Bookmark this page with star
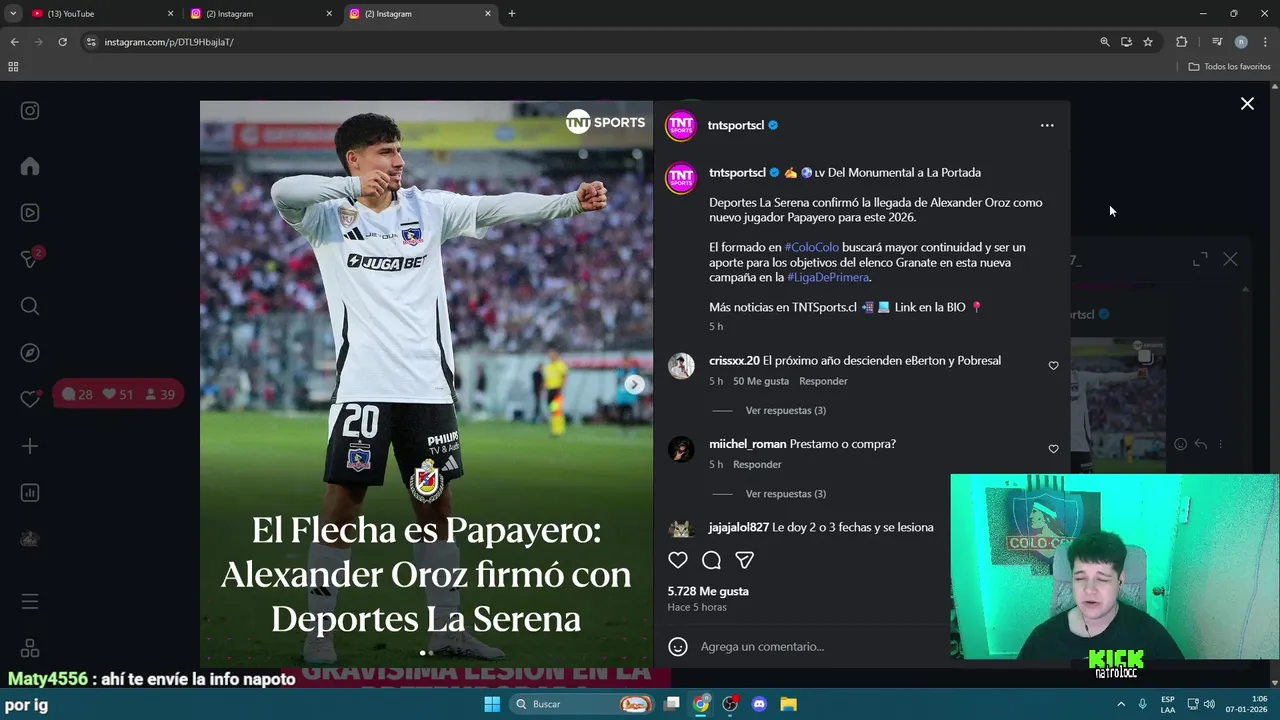 [1148, 42]
